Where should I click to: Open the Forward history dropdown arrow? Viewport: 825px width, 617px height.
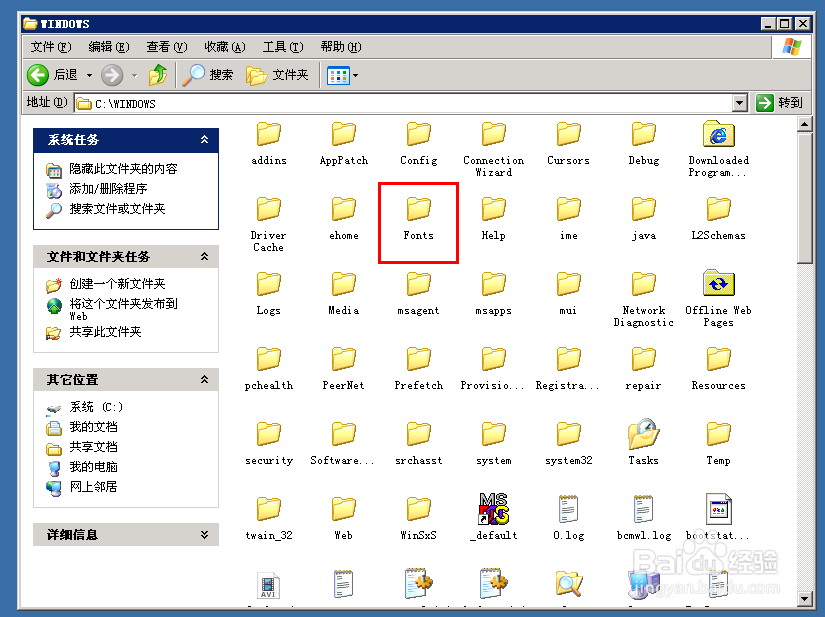135,75
